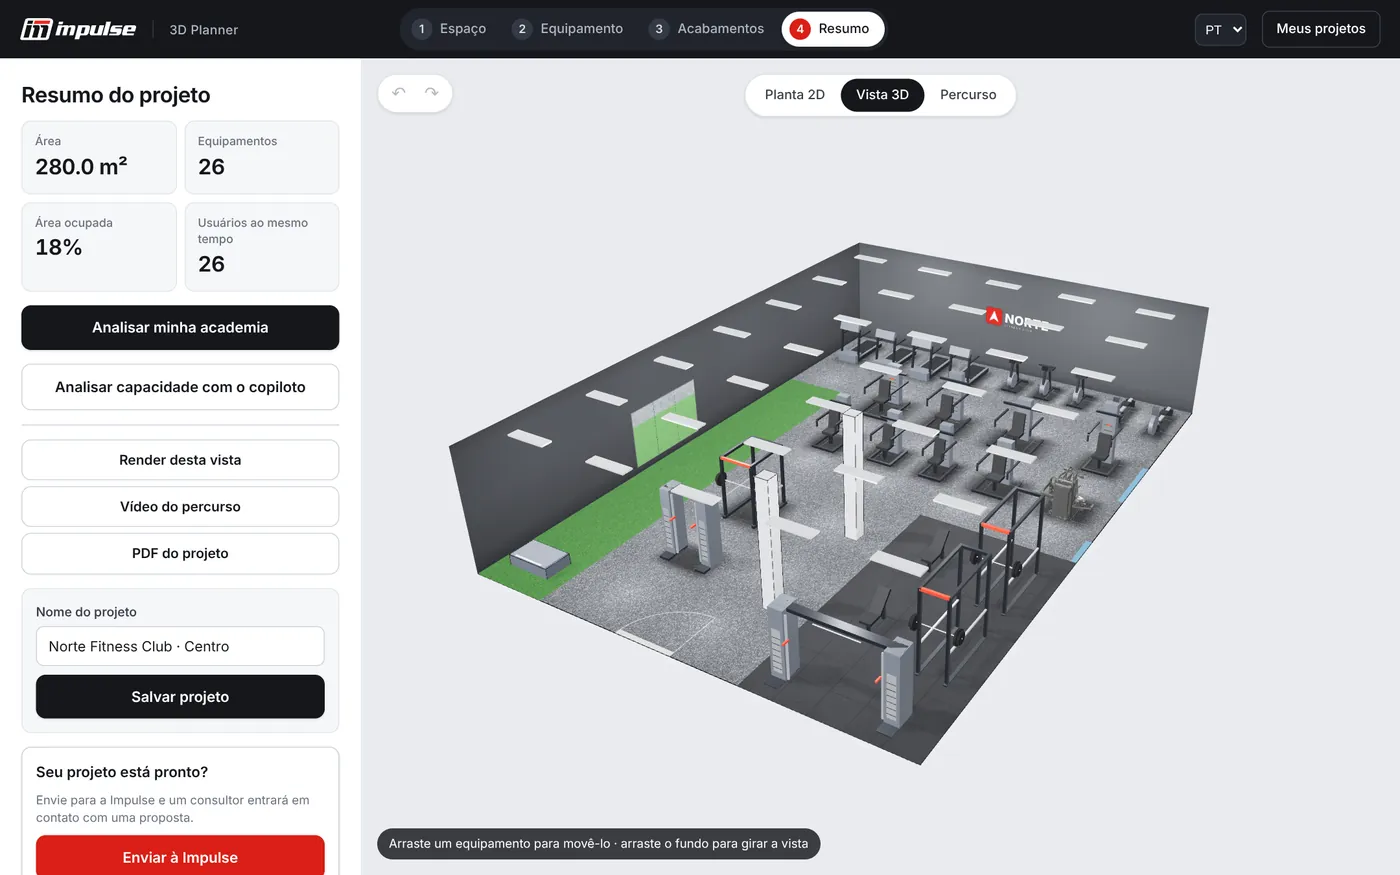
Task: Click the Nome do projeto input field
Action: [x=180, y=646]
